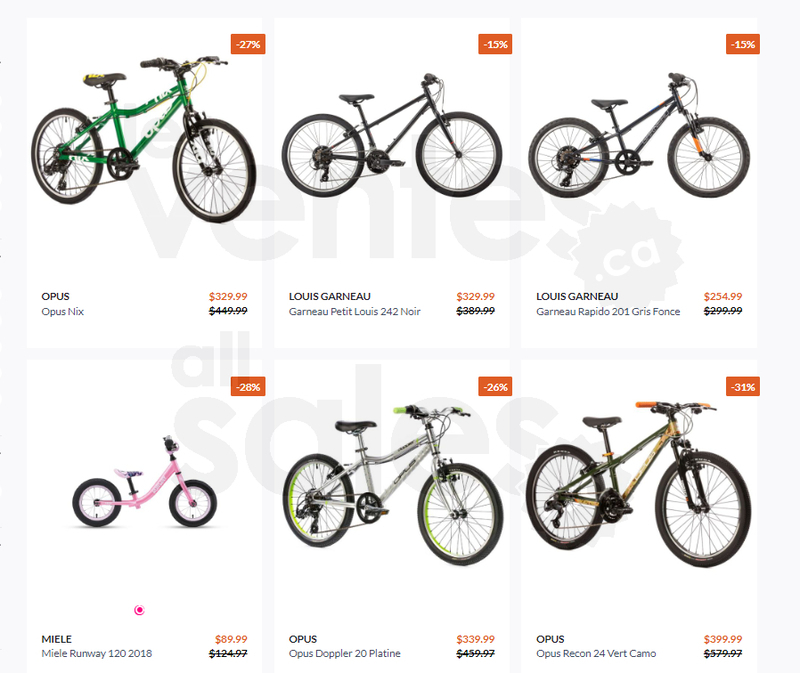Open the pink Miele Runway balance bike image
The image size is (800, 673).
145,482
